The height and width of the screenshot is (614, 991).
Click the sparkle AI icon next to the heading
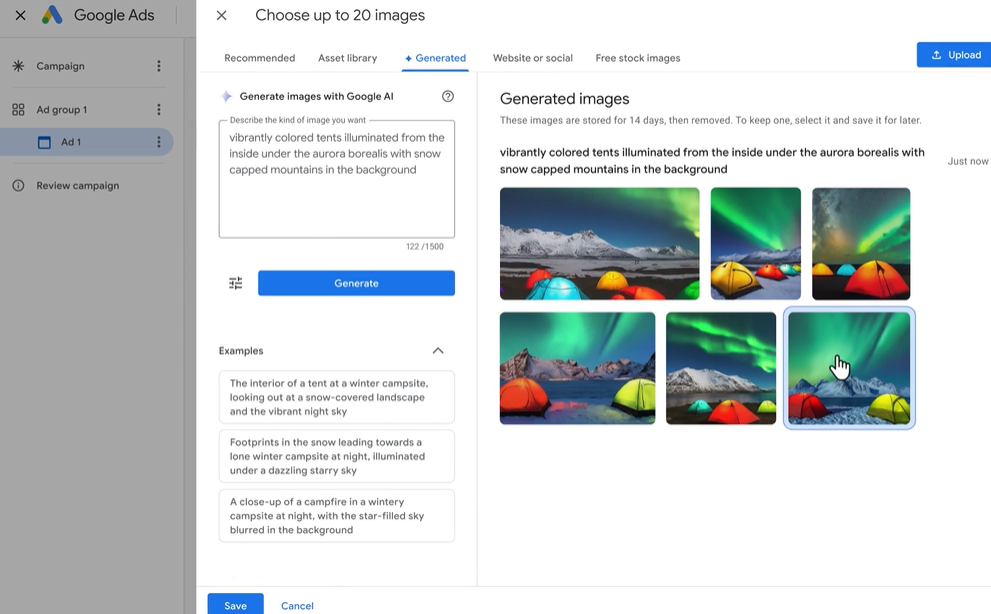(x=227, y=95)
